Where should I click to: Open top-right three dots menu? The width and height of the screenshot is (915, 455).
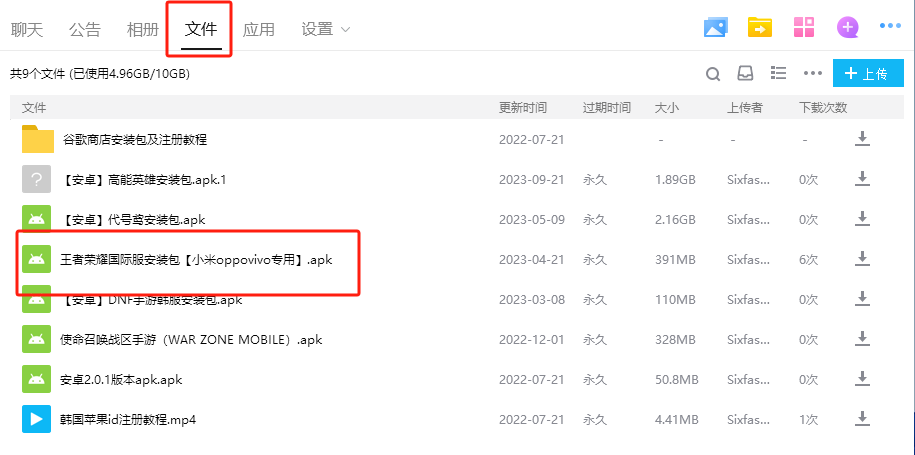click(891, 27)
